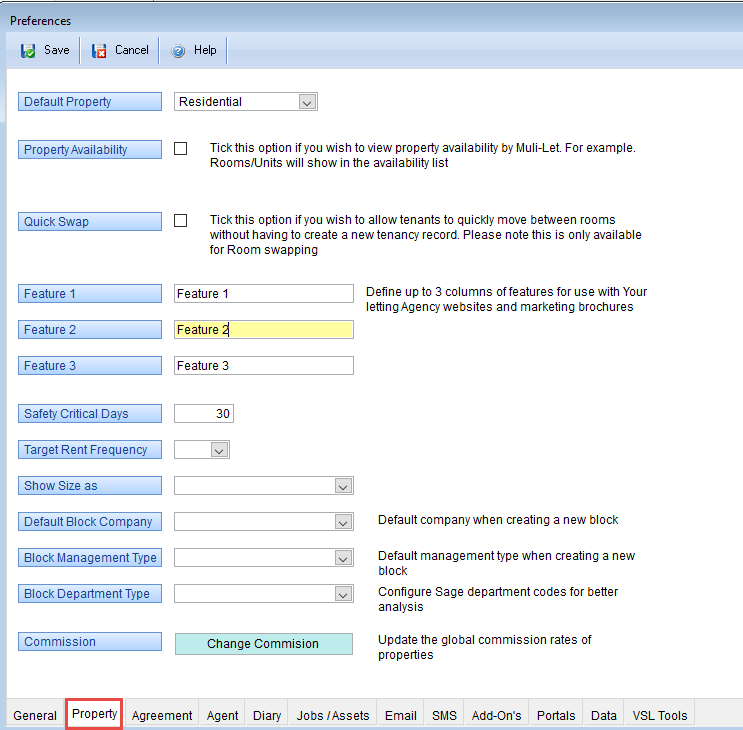Click the Muli-Let availability description text
This screenshot has width=743, height=730.
423,155
